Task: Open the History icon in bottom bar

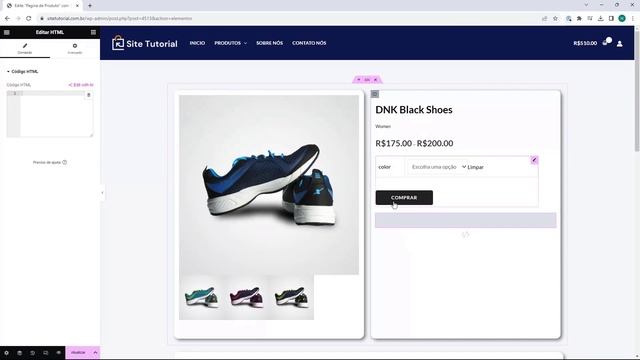Action: (x=33, y=353)
